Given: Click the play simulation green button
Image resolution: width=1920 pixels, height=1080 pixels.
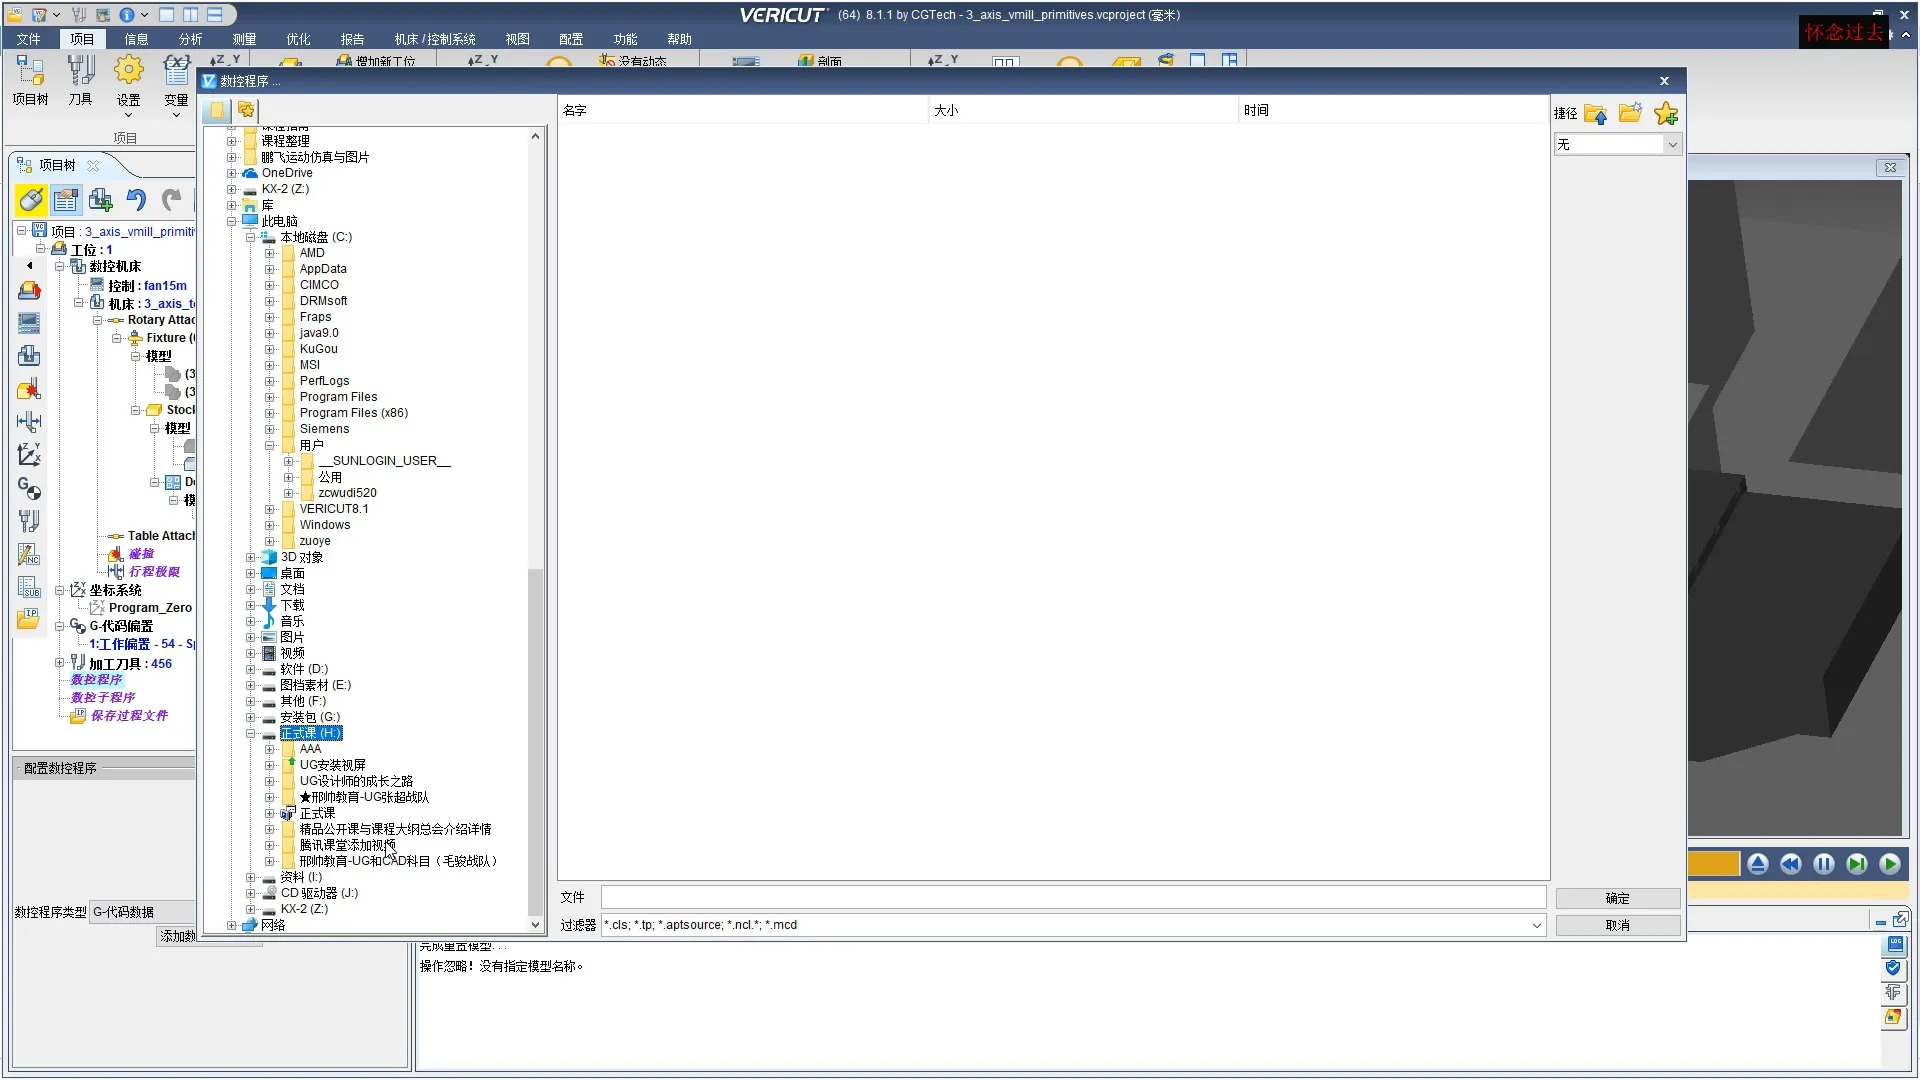Looking at the screenshot, I should 1889,864.
